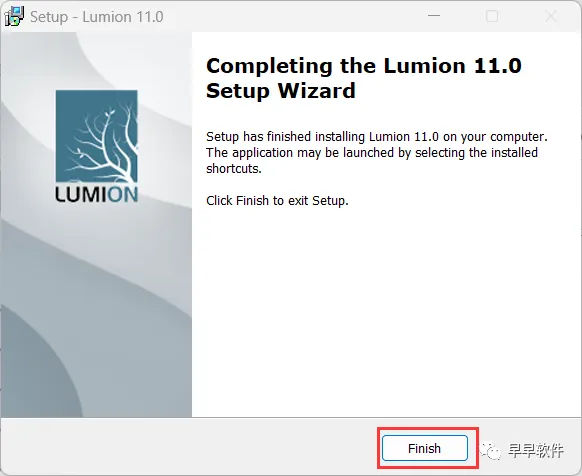Click the "Completing the Lumion 11.0" heading
This screenshot has width=582, height=476.
pos(364,66)
